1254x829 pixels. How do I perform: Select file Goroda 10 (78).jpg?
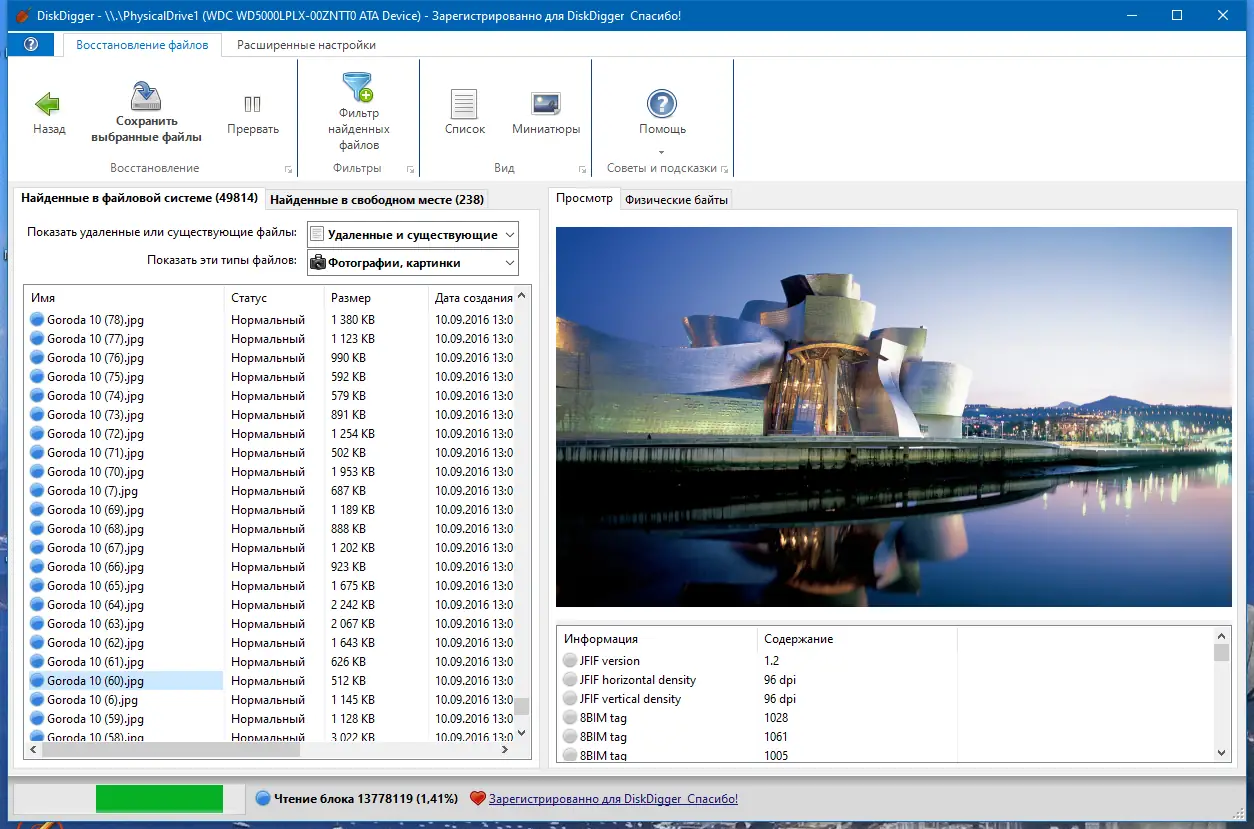95,320
